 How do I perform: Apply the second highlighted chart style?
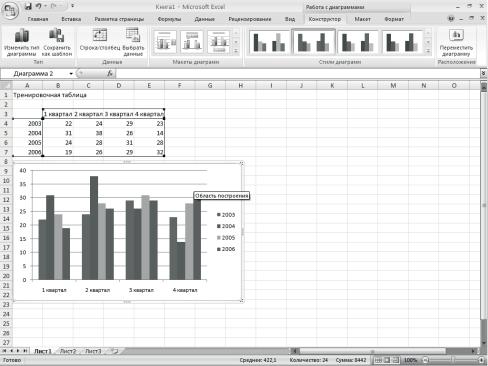[313, 42]
